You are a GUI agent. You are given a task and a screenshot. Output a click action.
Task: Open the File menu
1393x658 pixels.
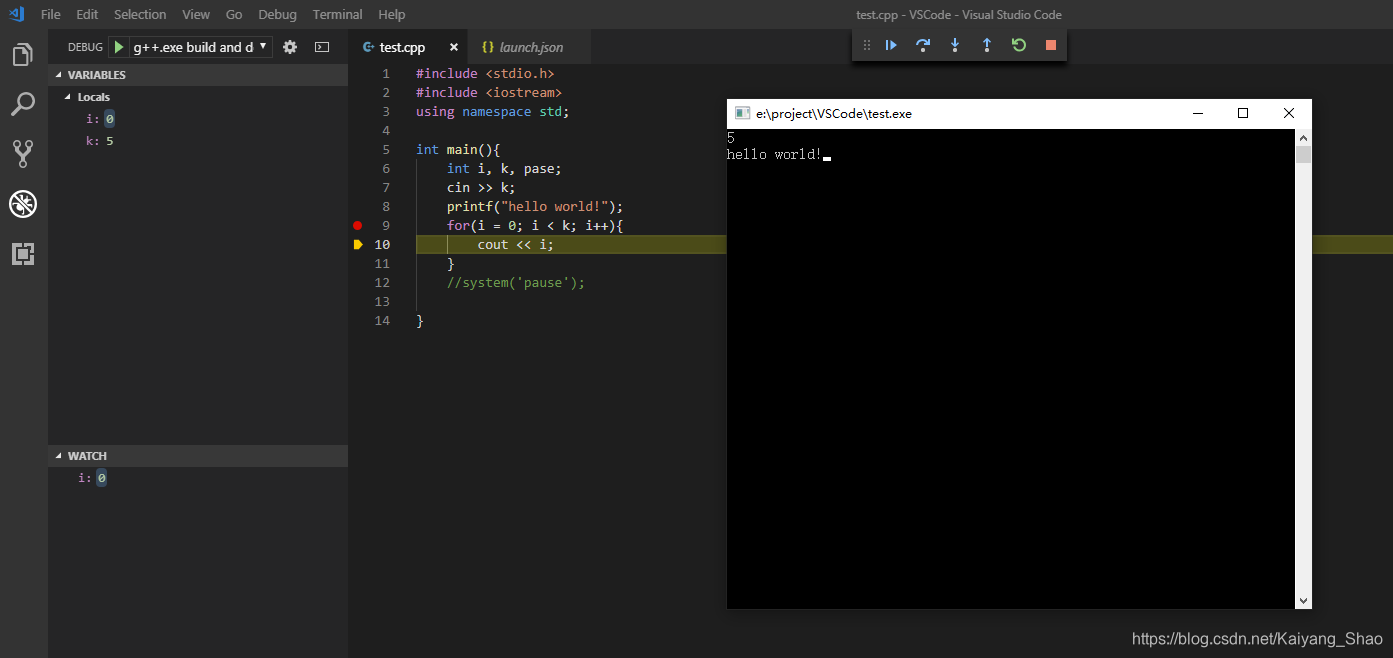(x=51, y=14)
